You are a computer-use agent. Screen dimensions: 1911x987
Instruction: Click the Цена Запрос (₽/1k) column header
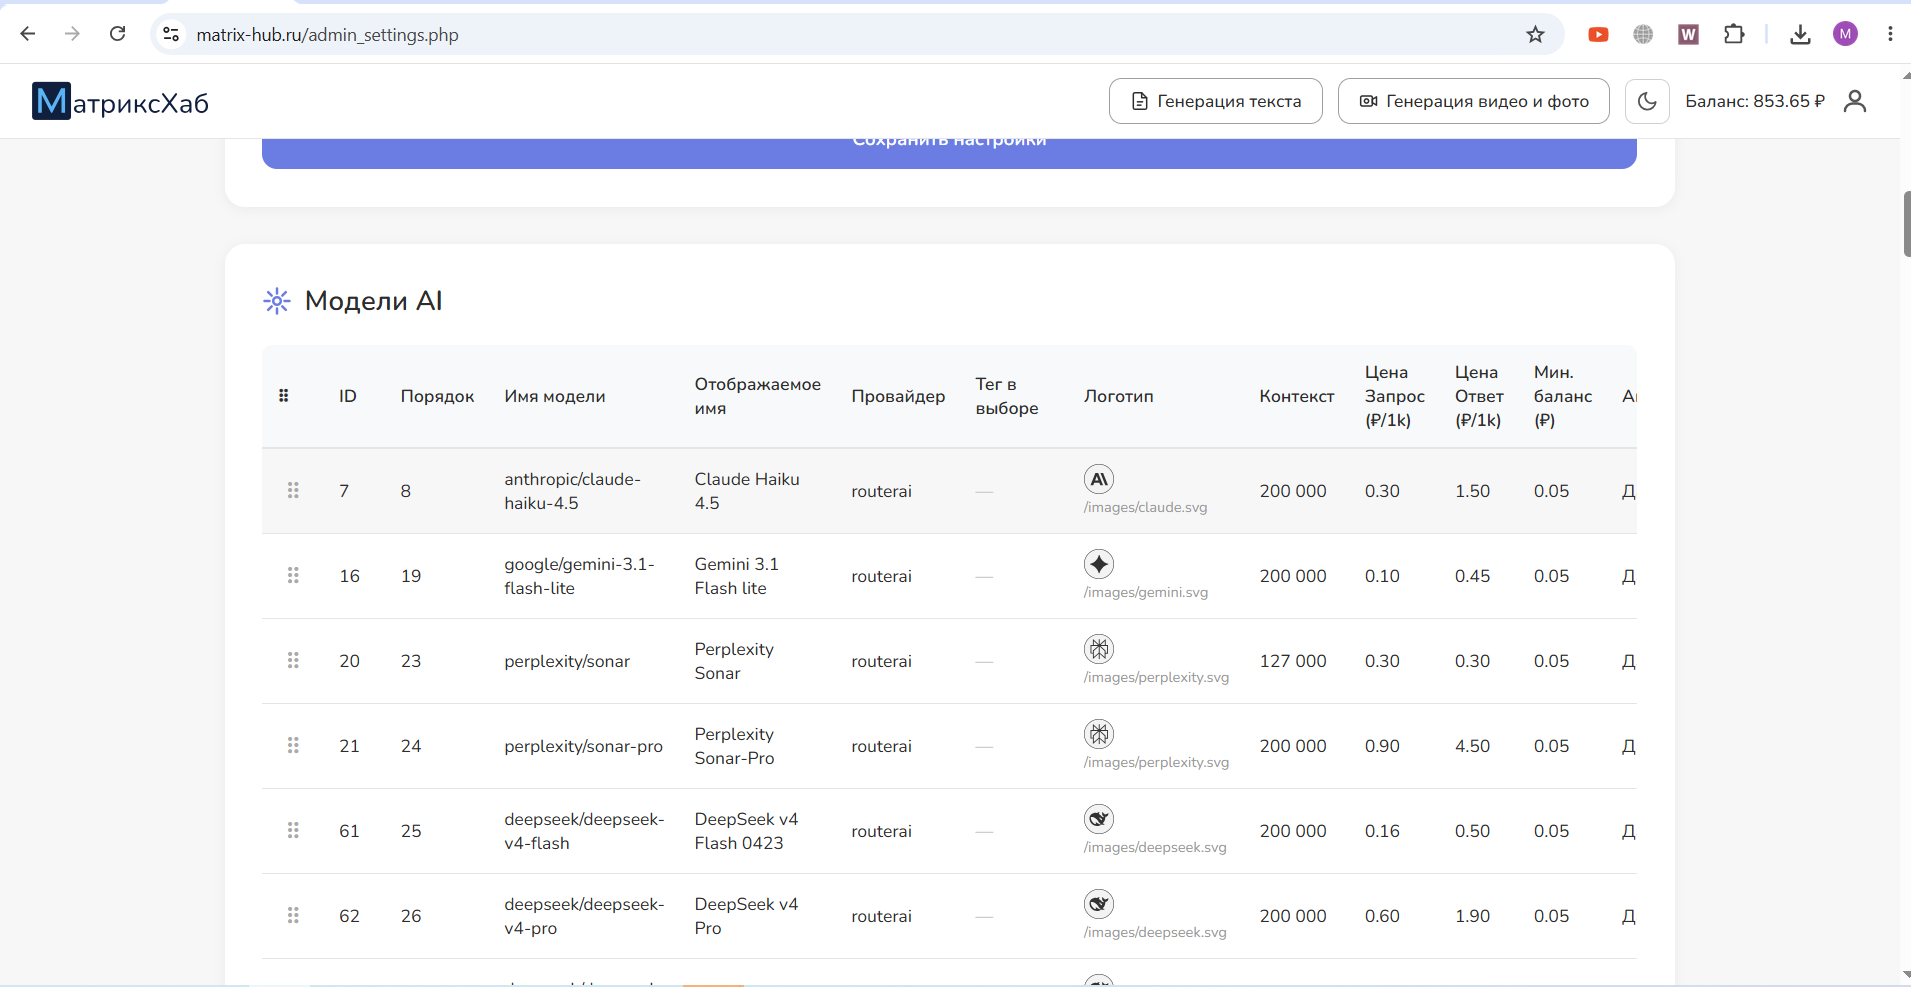point(1394,396)
